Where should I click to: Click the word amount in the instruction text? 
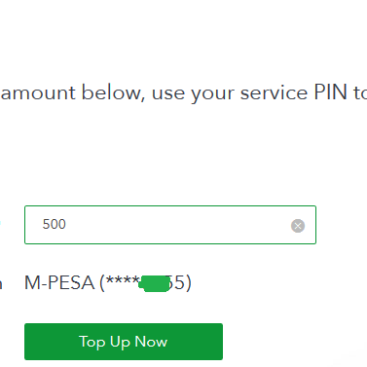38,93
